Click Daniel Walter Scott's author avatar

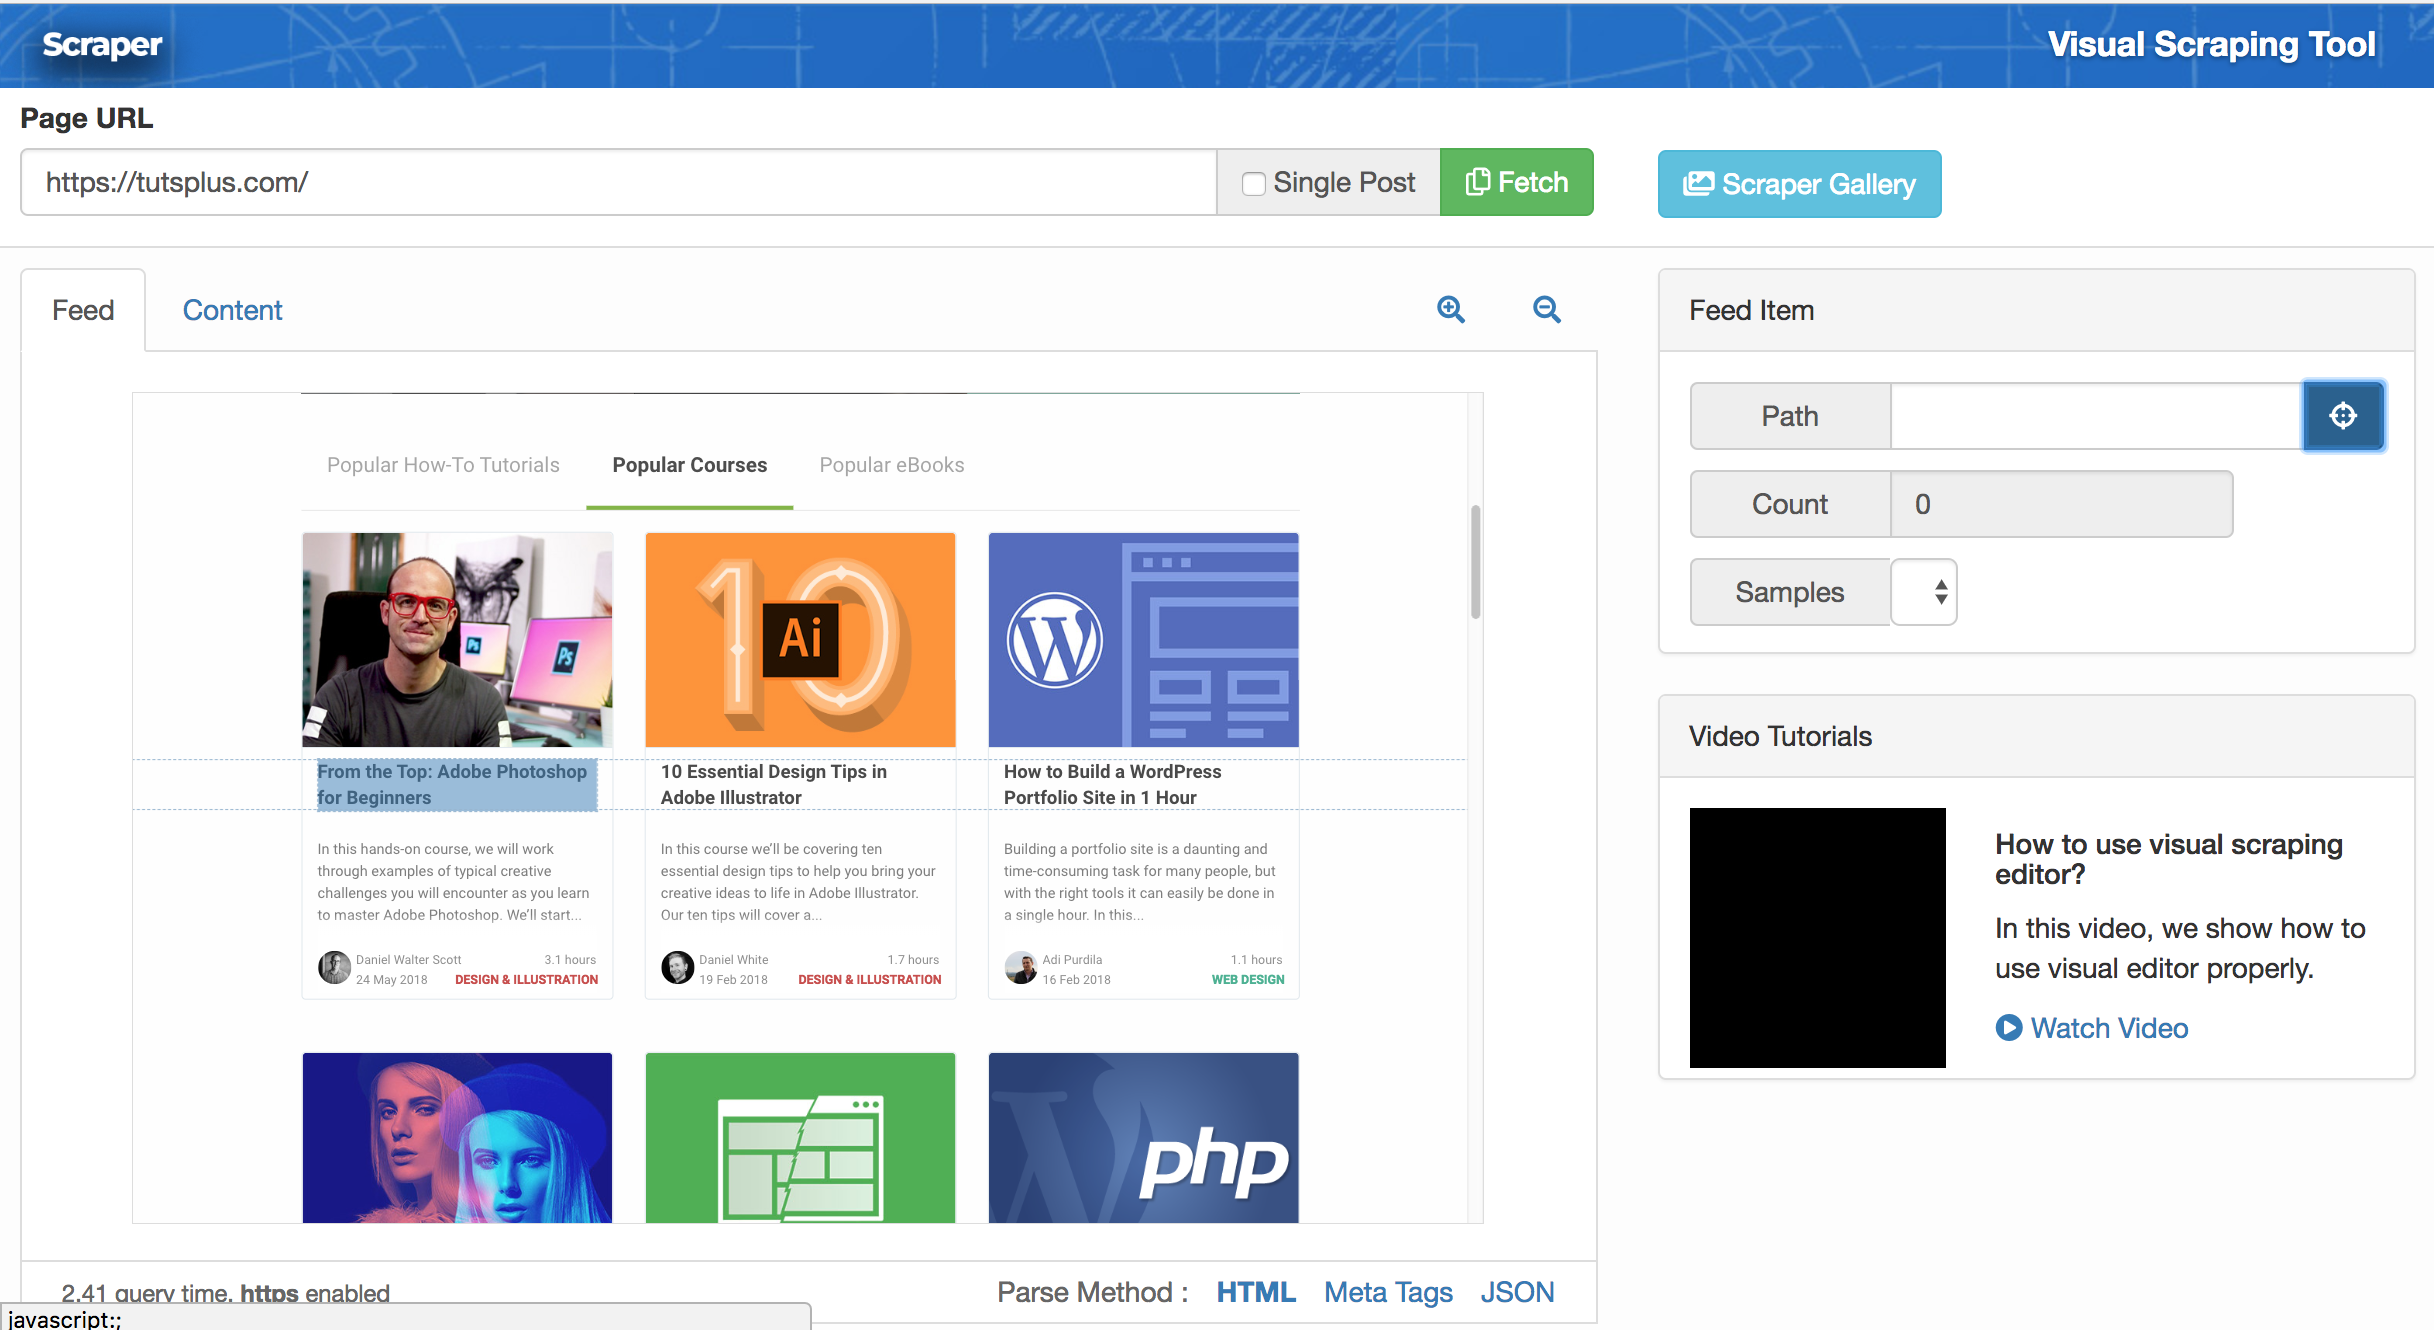(x=334, y=968)
